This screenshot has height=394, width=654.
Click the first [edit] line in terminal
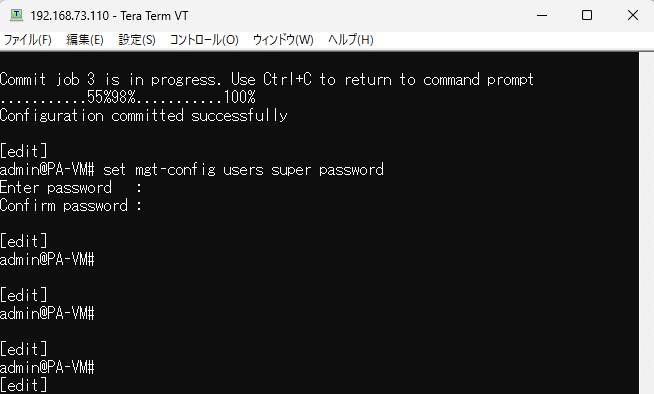click(24, 151)
